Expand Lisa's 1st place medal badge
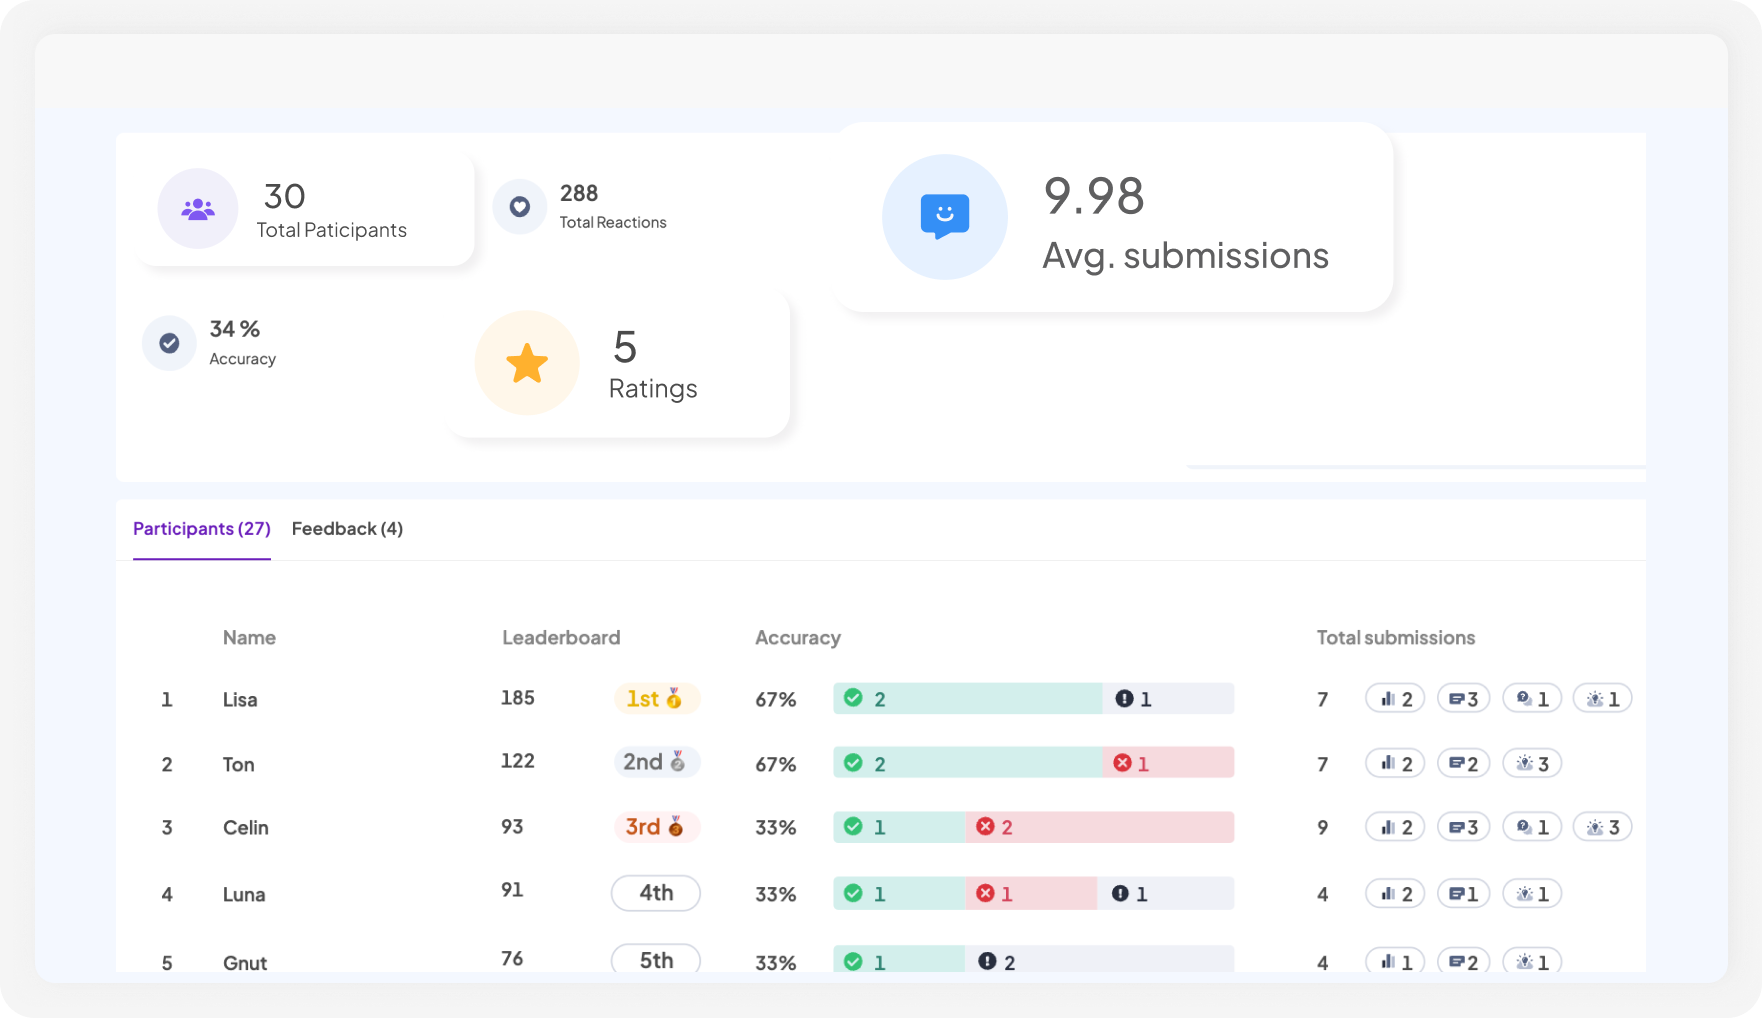The width and height of the screenshot is (1762, 1018). [656, 698]
